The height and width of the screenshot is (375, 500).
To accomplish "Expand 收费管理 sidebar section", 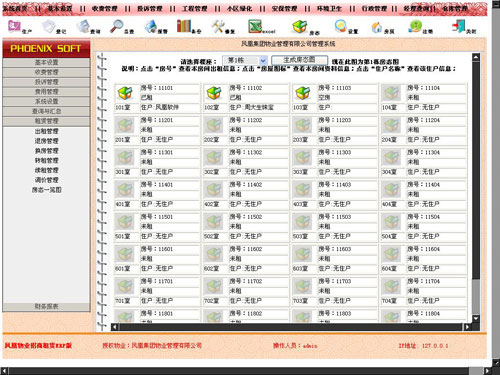I will click(46, 72).
